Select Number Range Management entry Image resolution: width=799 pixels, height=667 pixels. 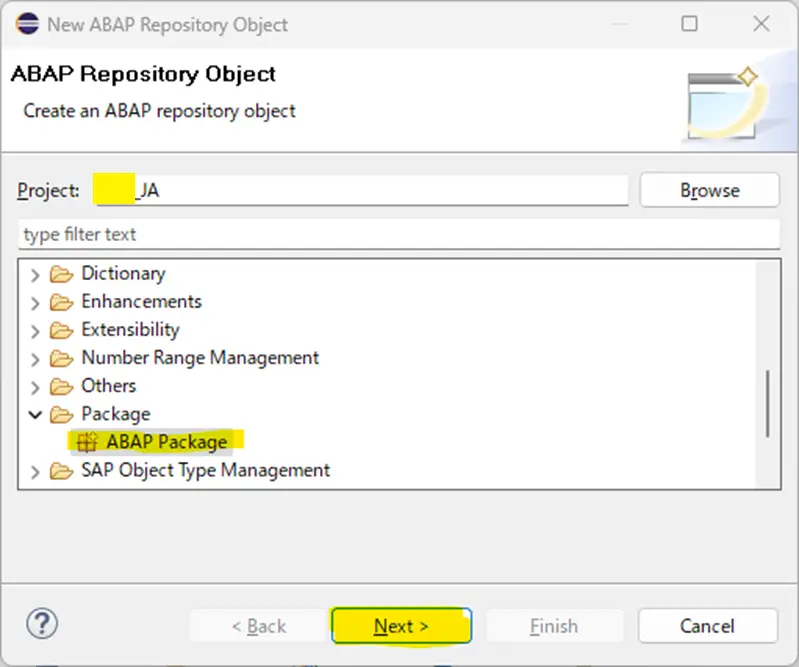click(200, 358)
